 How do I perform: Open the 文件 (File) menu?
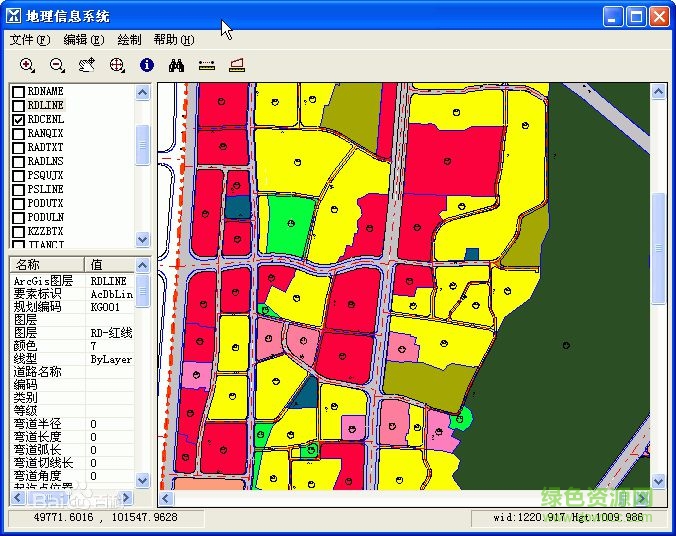(29, 40)
